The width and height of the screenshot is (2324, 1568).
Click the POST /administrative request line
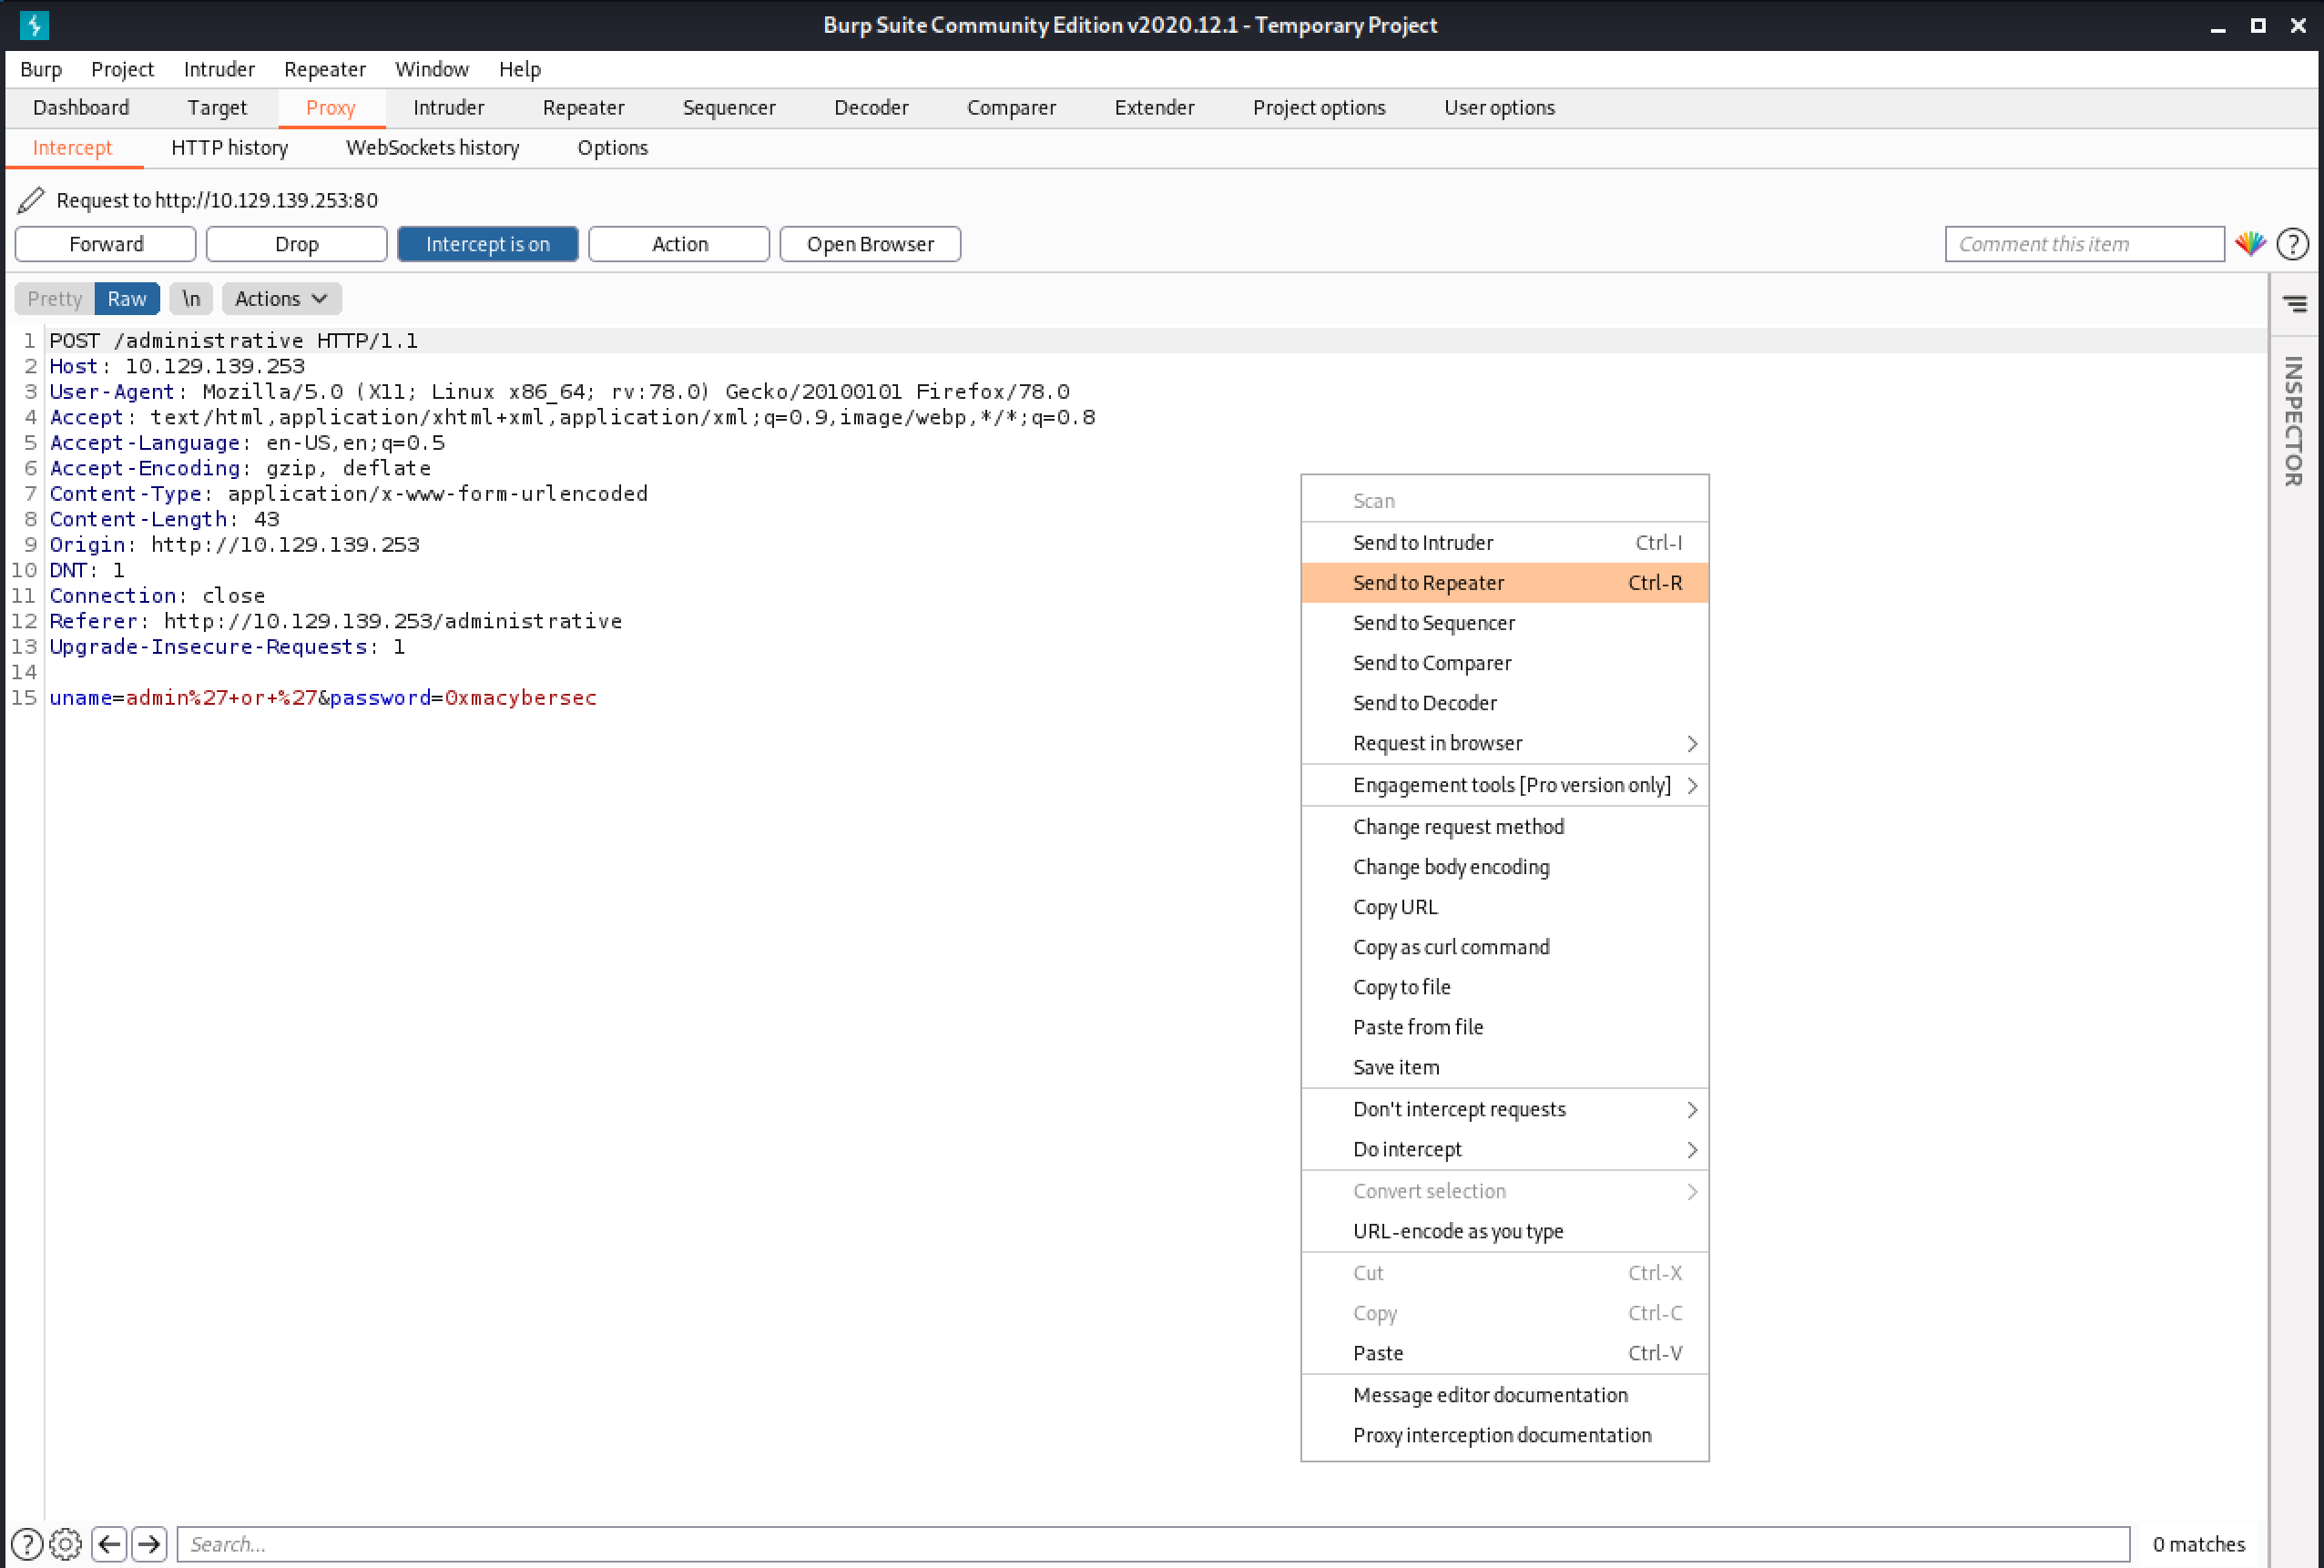point(234,341)
